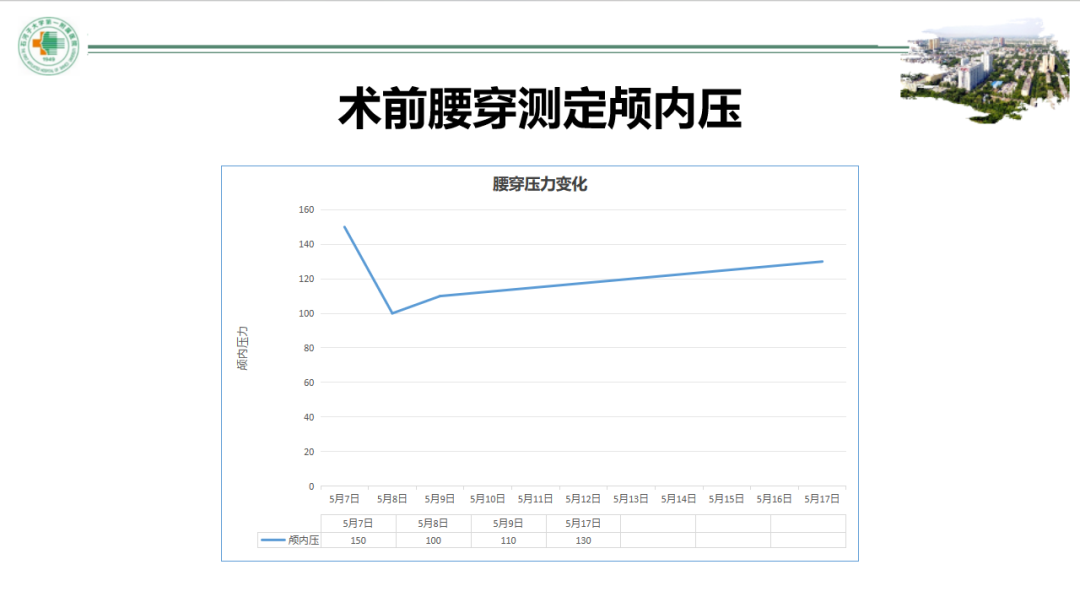
Task: Click the y-axis value 0
Action: click(x=311, y=486)
